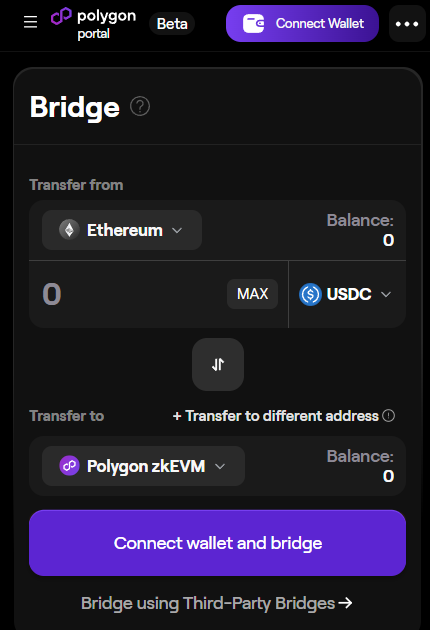Click Transfer to different address link

276,416
